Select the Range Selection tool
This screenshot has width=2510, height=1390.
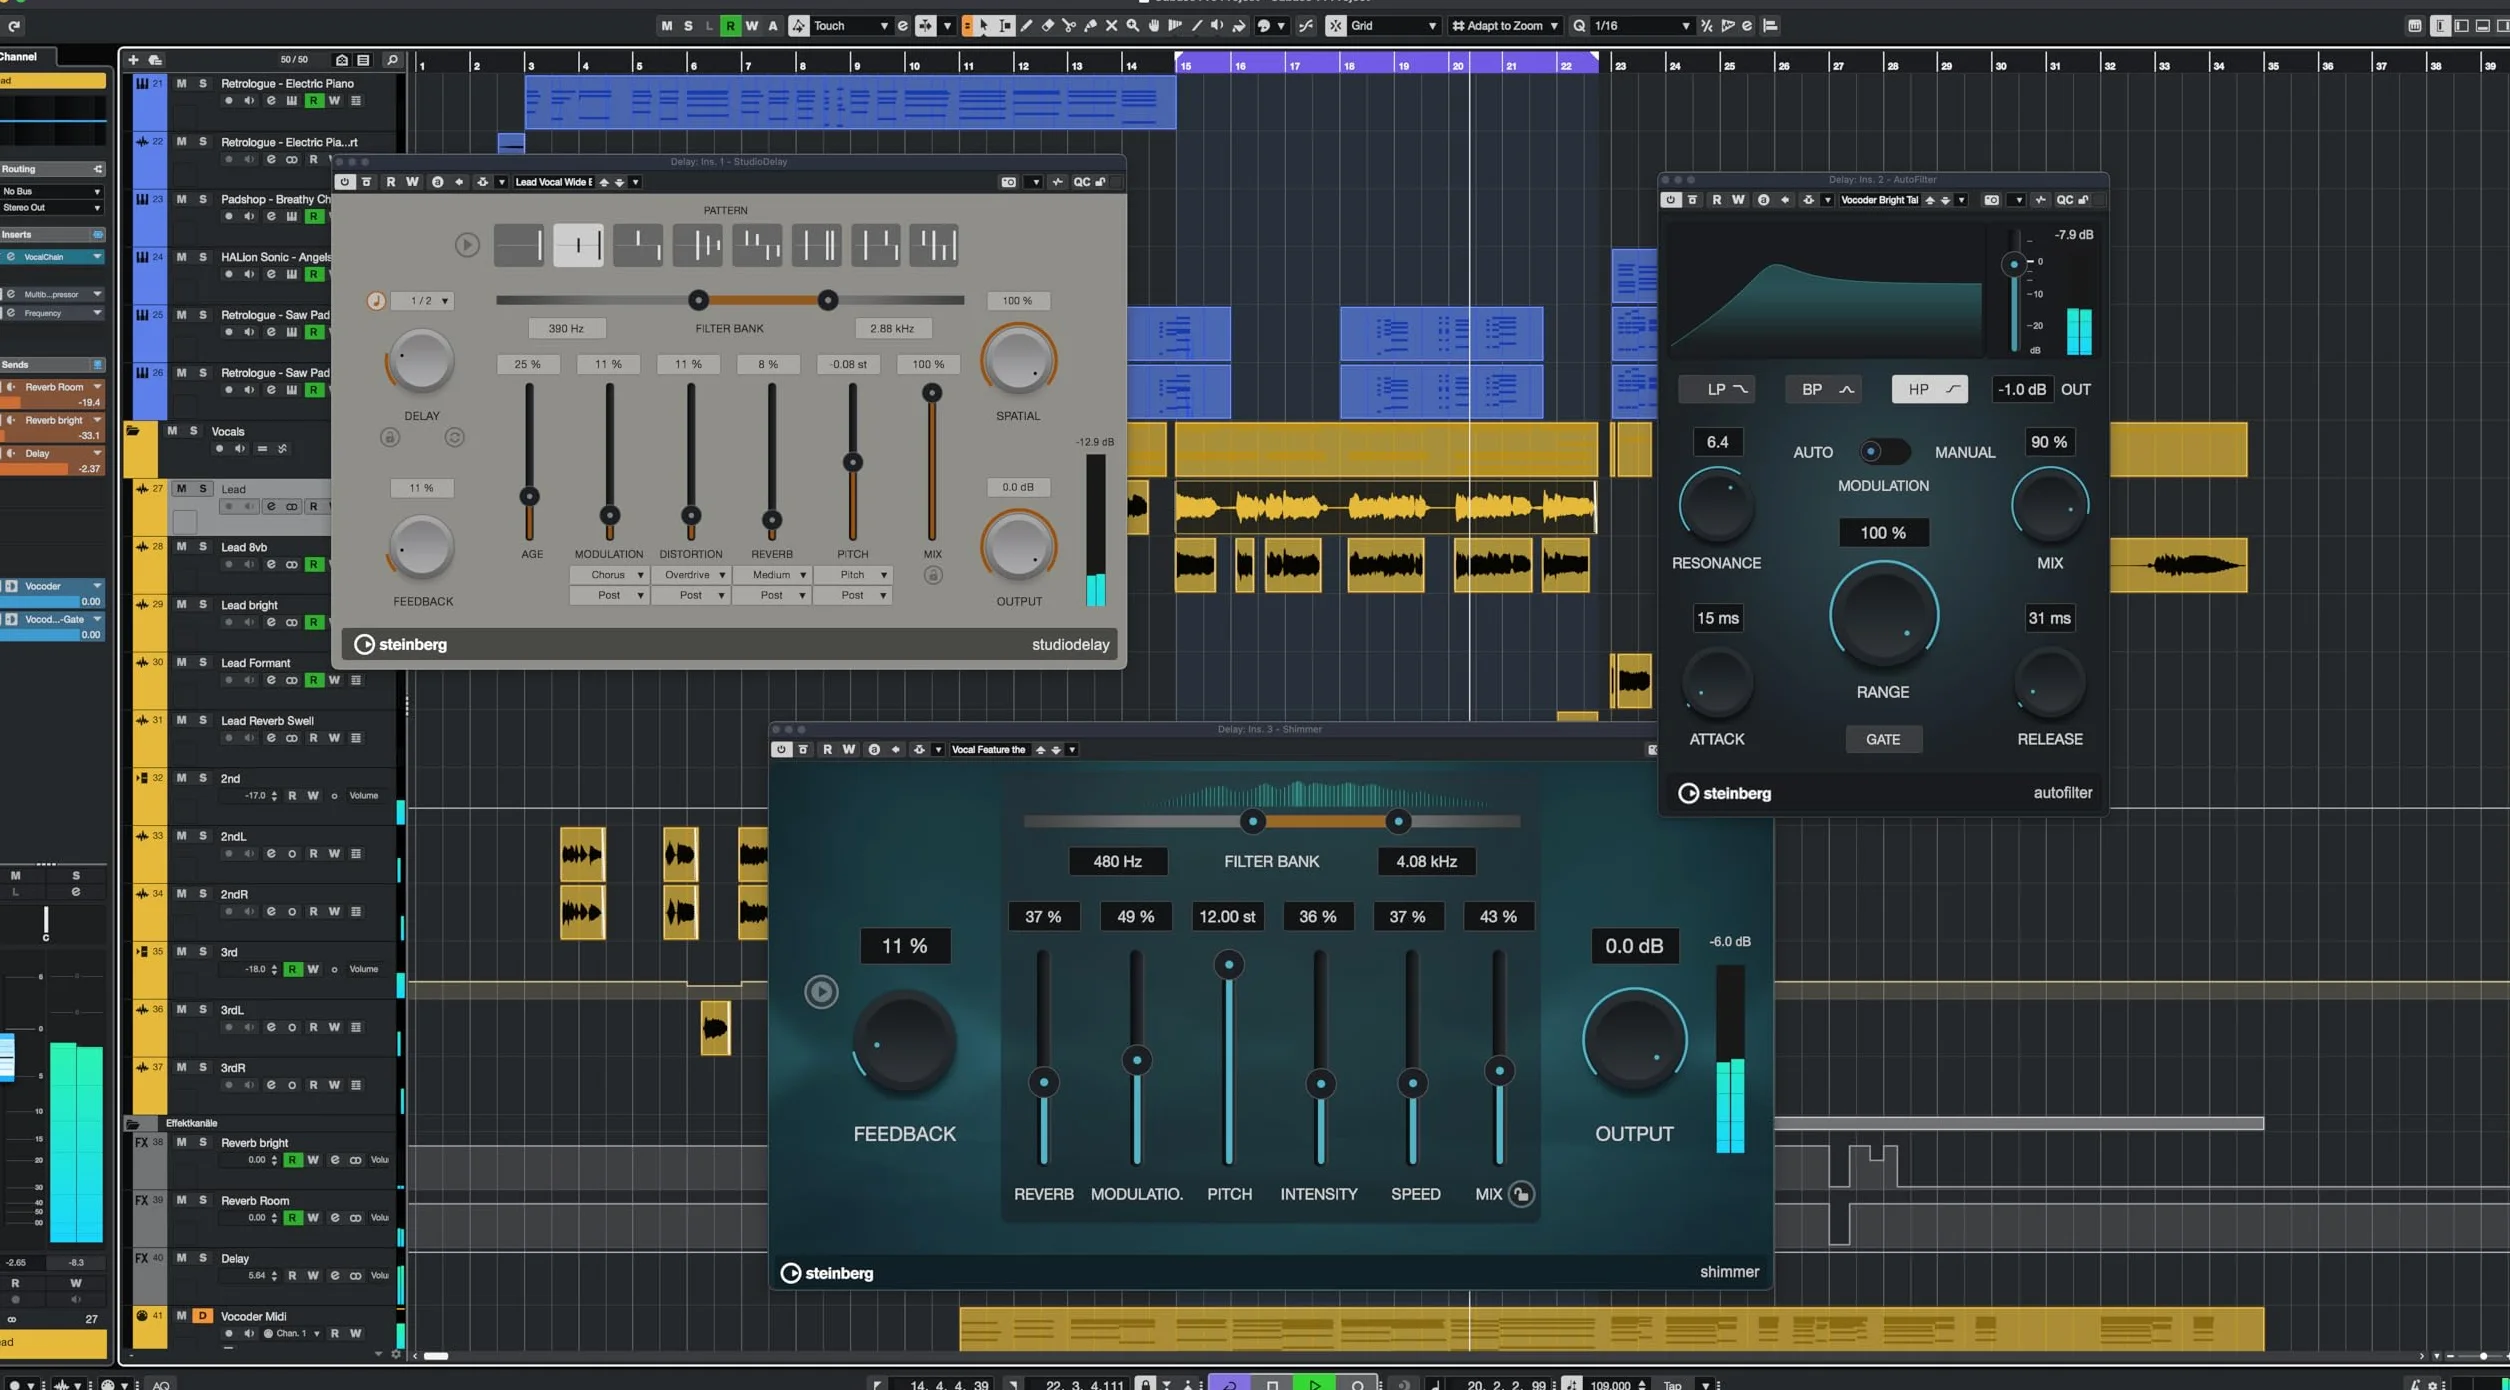[1005, 26]
